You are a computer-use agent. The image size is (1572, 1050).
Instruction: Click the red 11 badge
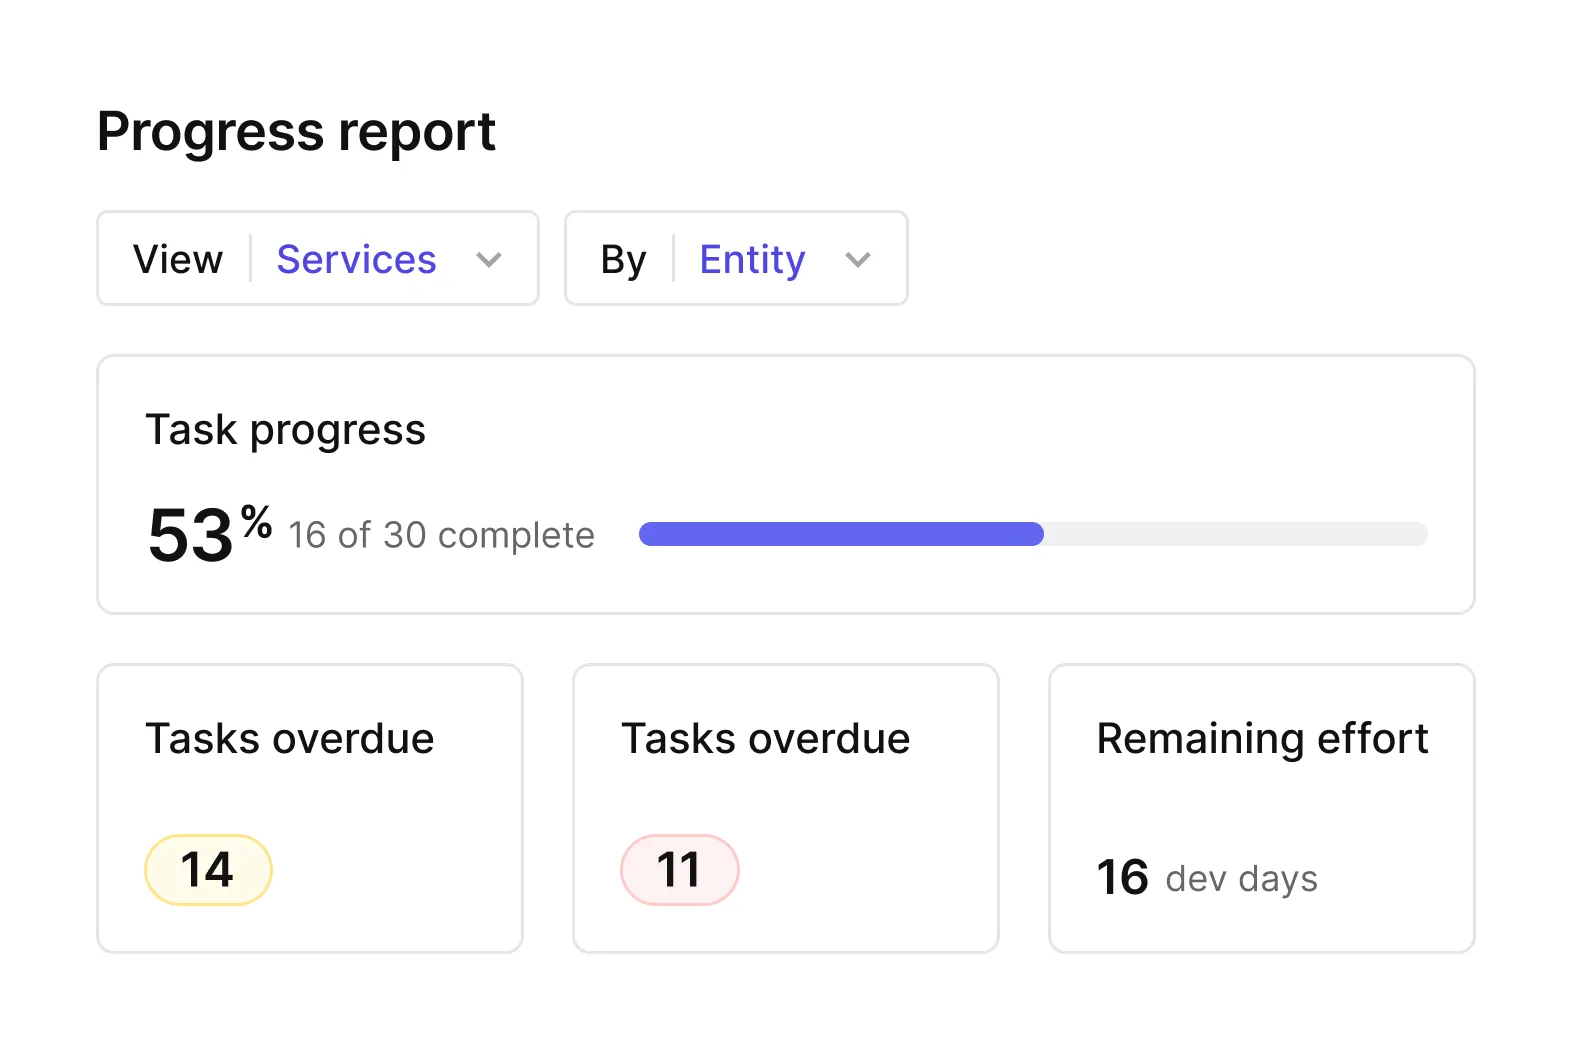point(679,870)
